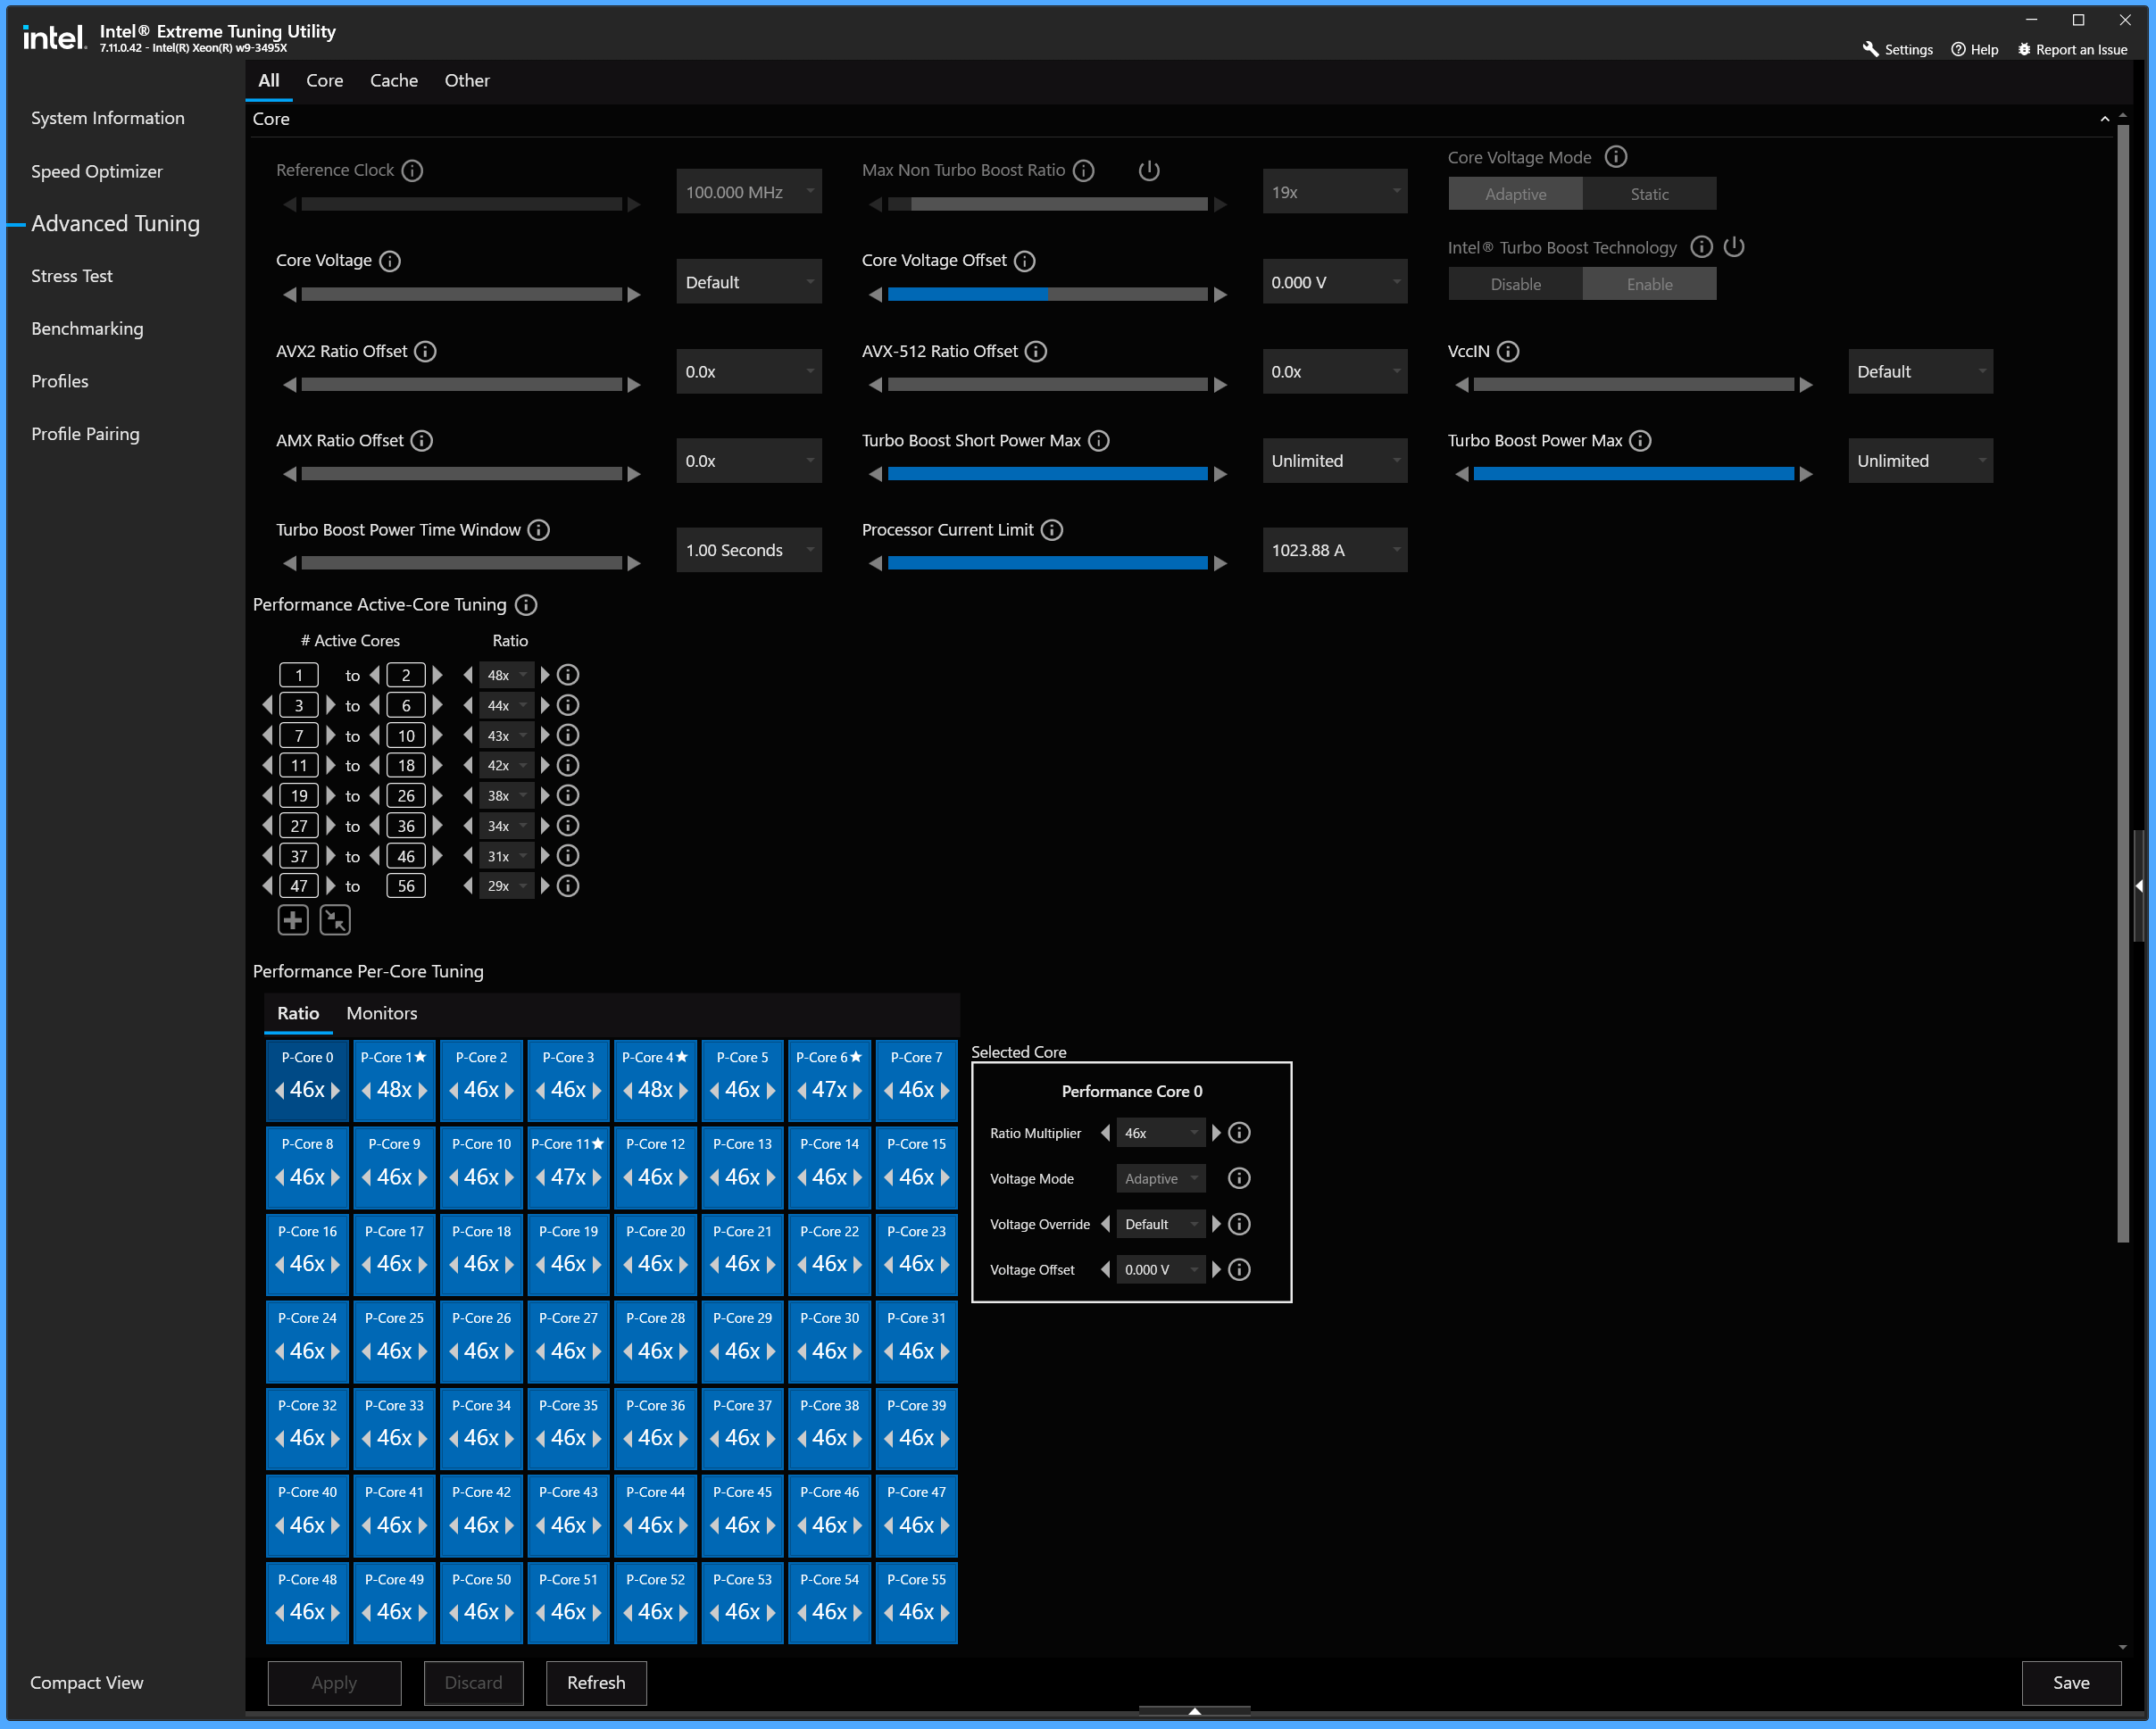Open Core Voltage Offset info icon
The height and width of the screenshot is (1729, 2156).
1025,261
